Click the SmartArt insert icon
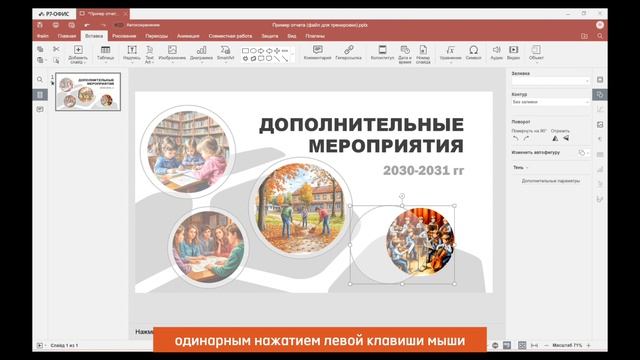 point(225,50)
